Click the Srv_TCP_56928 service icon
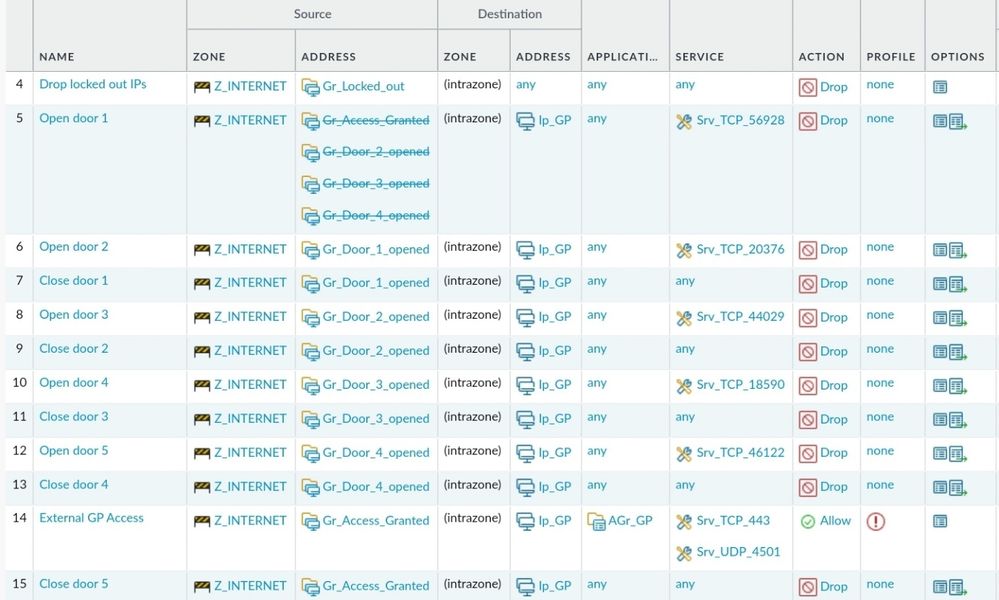The width and height of the screenshot is (999, 600). pyautogui.click(x=684, y=121)
